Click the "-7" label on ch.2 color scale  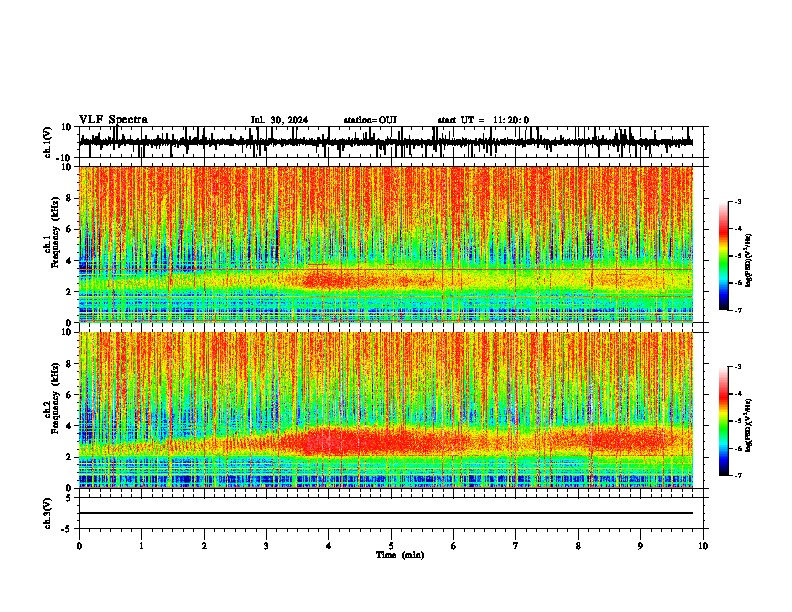coord(737,476)
